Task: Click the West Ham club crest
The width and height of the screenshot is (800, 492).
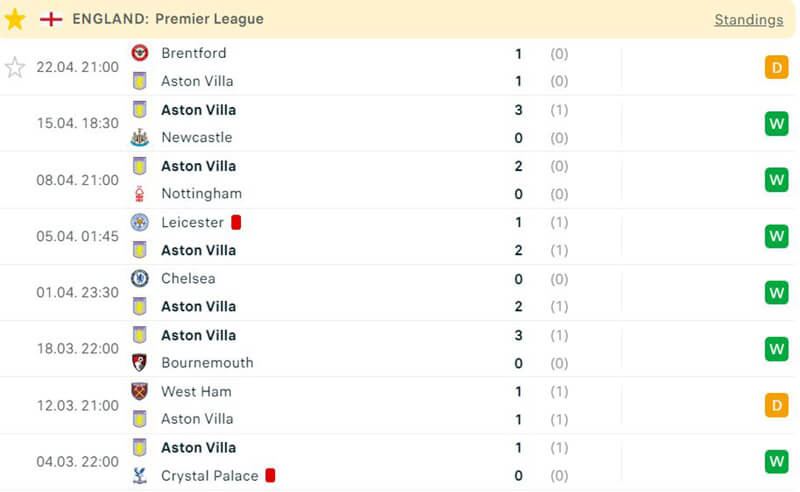Action: tap(140, 391)
